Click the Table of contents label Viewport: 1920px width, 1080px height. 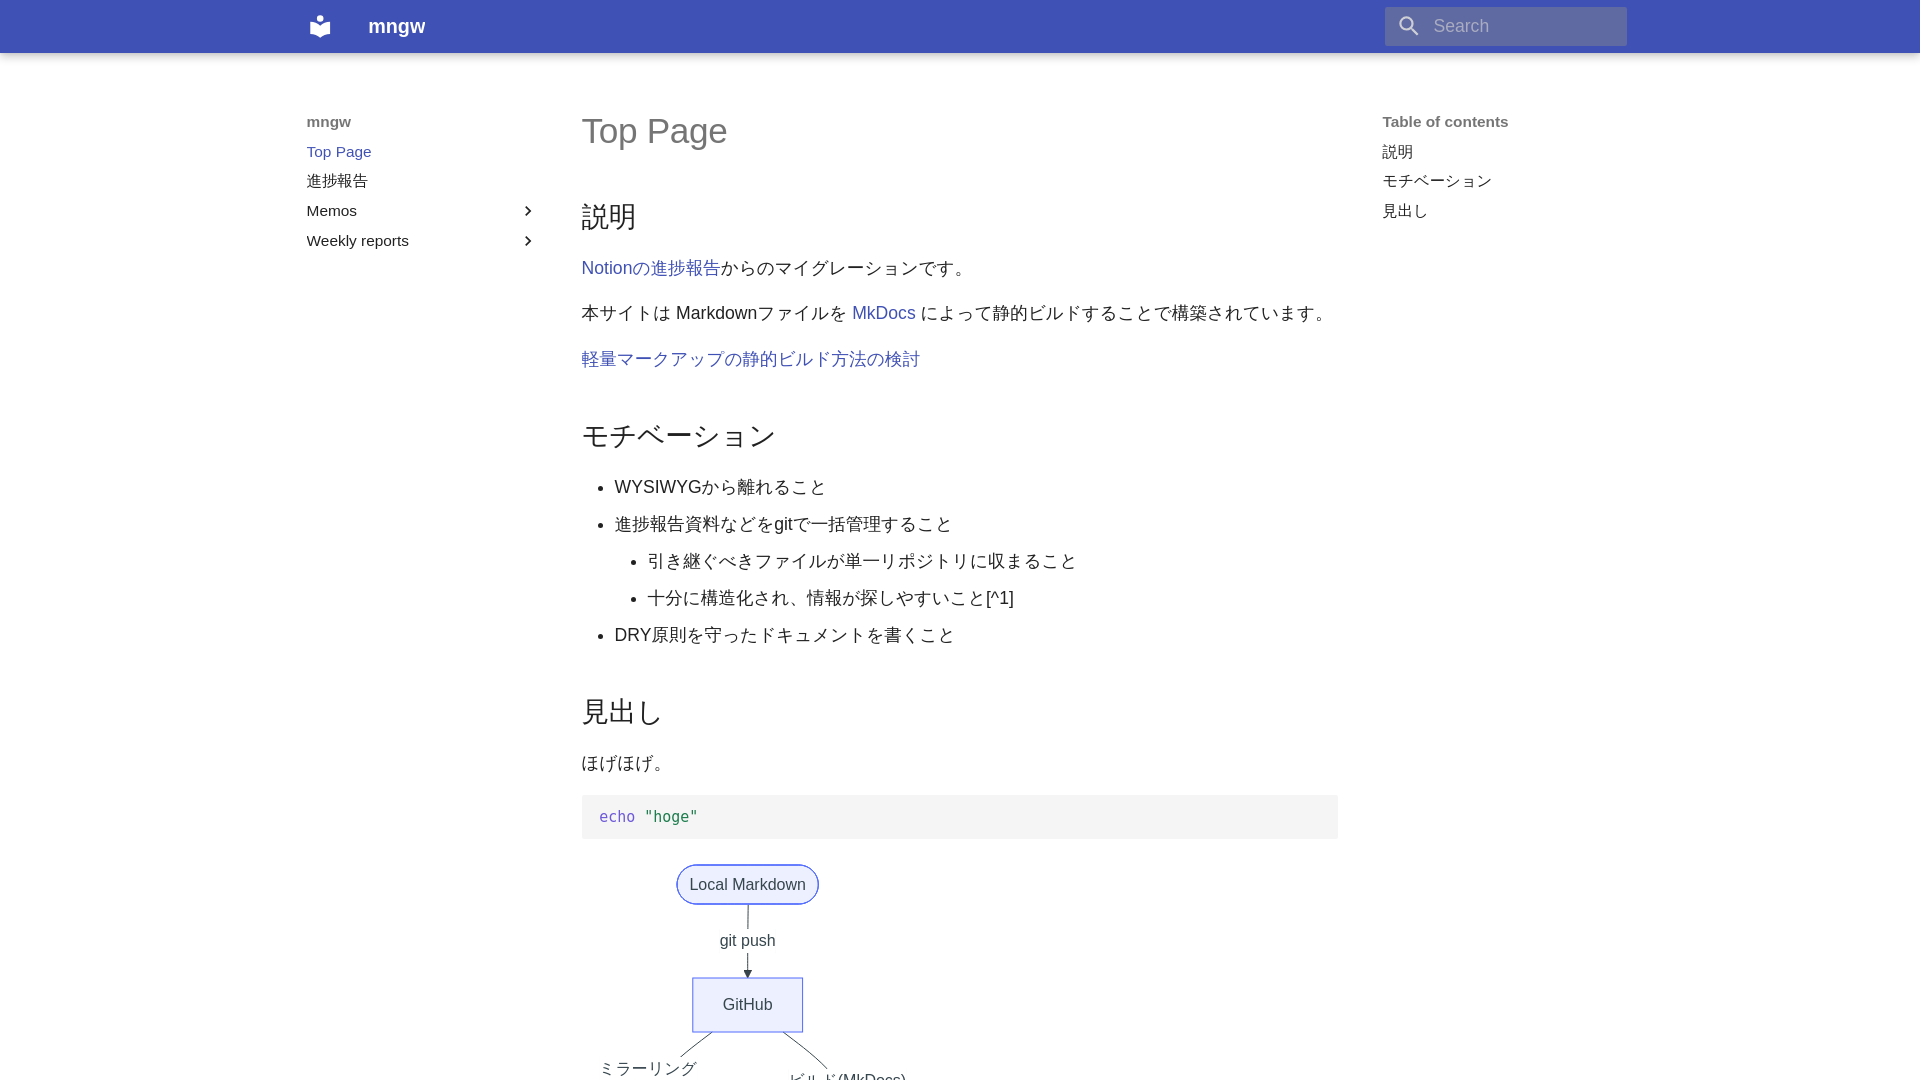1446,122
